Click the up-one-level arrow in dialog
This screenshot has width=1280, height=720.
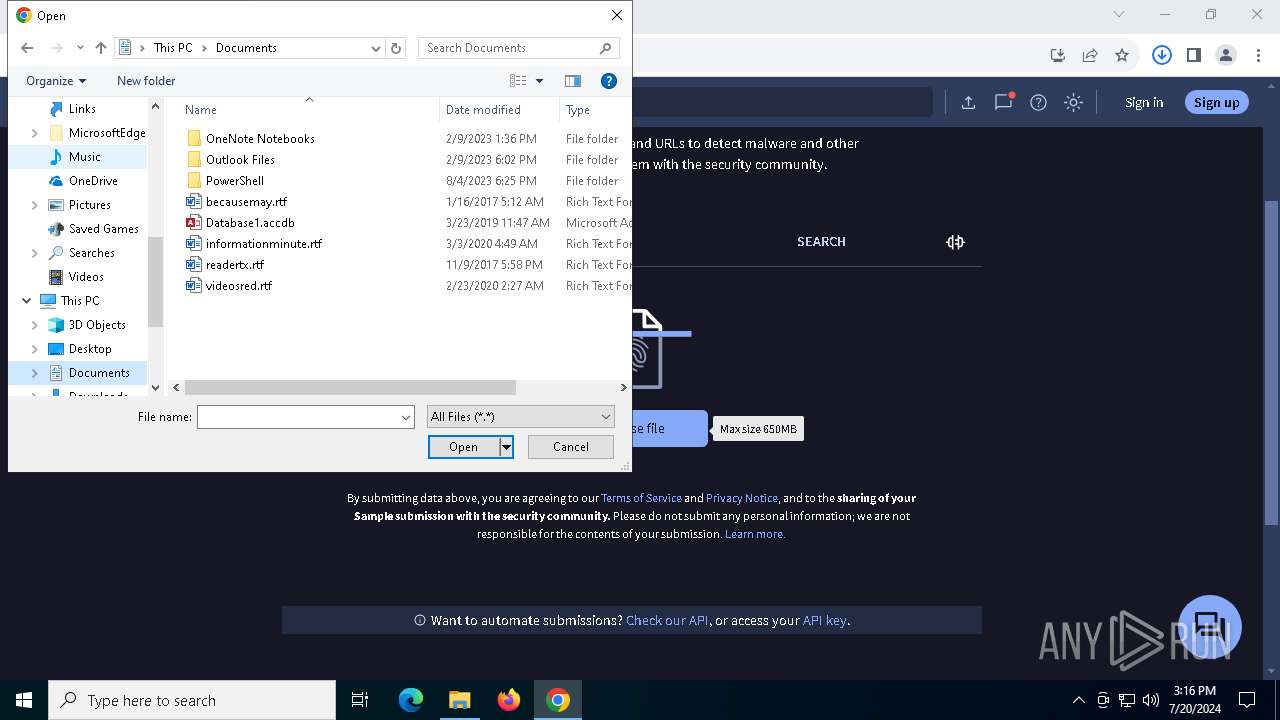click(100, 48)
